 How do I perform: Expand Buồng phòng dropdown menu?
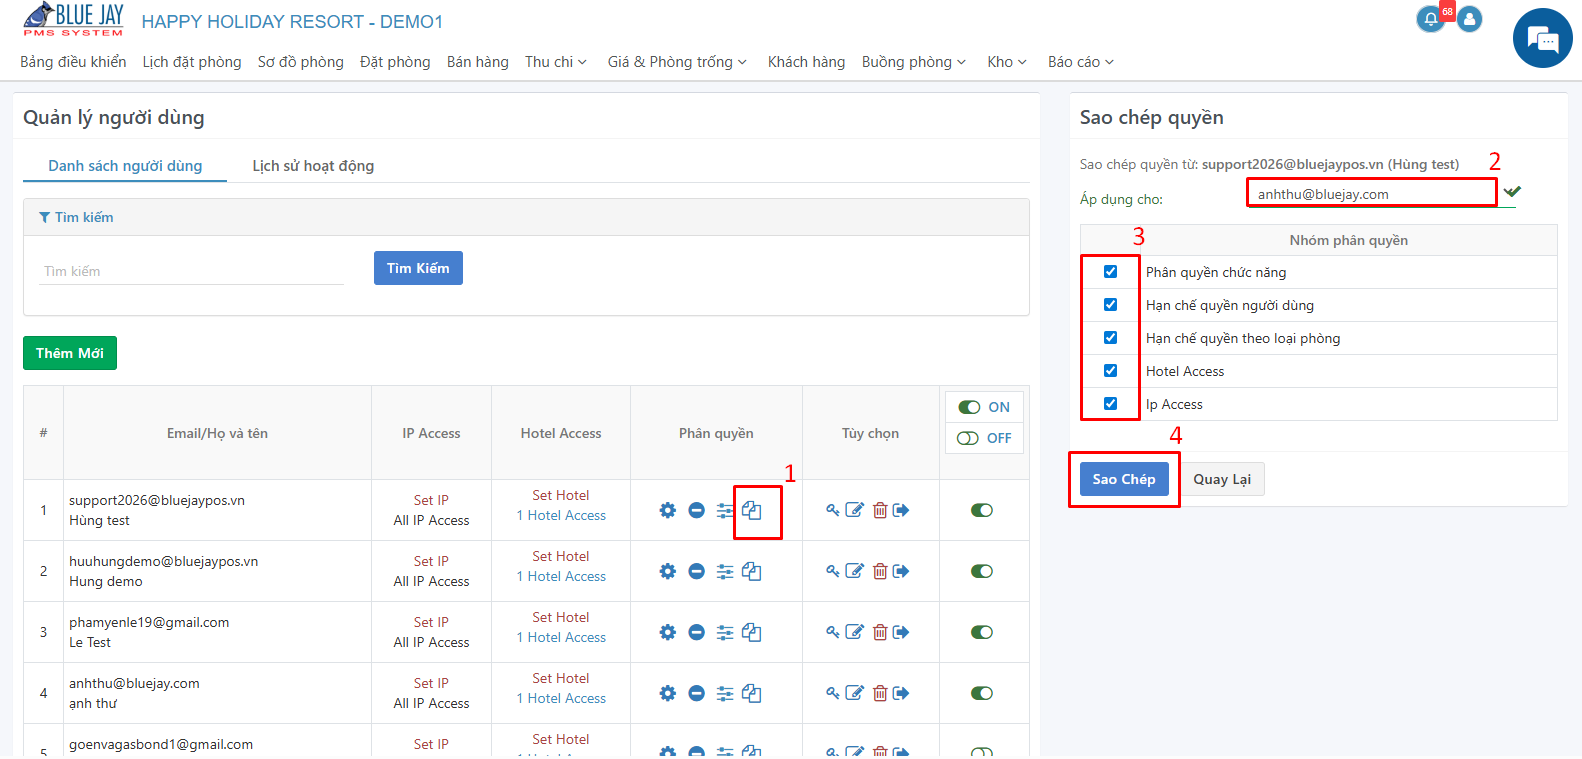tap(914, 62)
